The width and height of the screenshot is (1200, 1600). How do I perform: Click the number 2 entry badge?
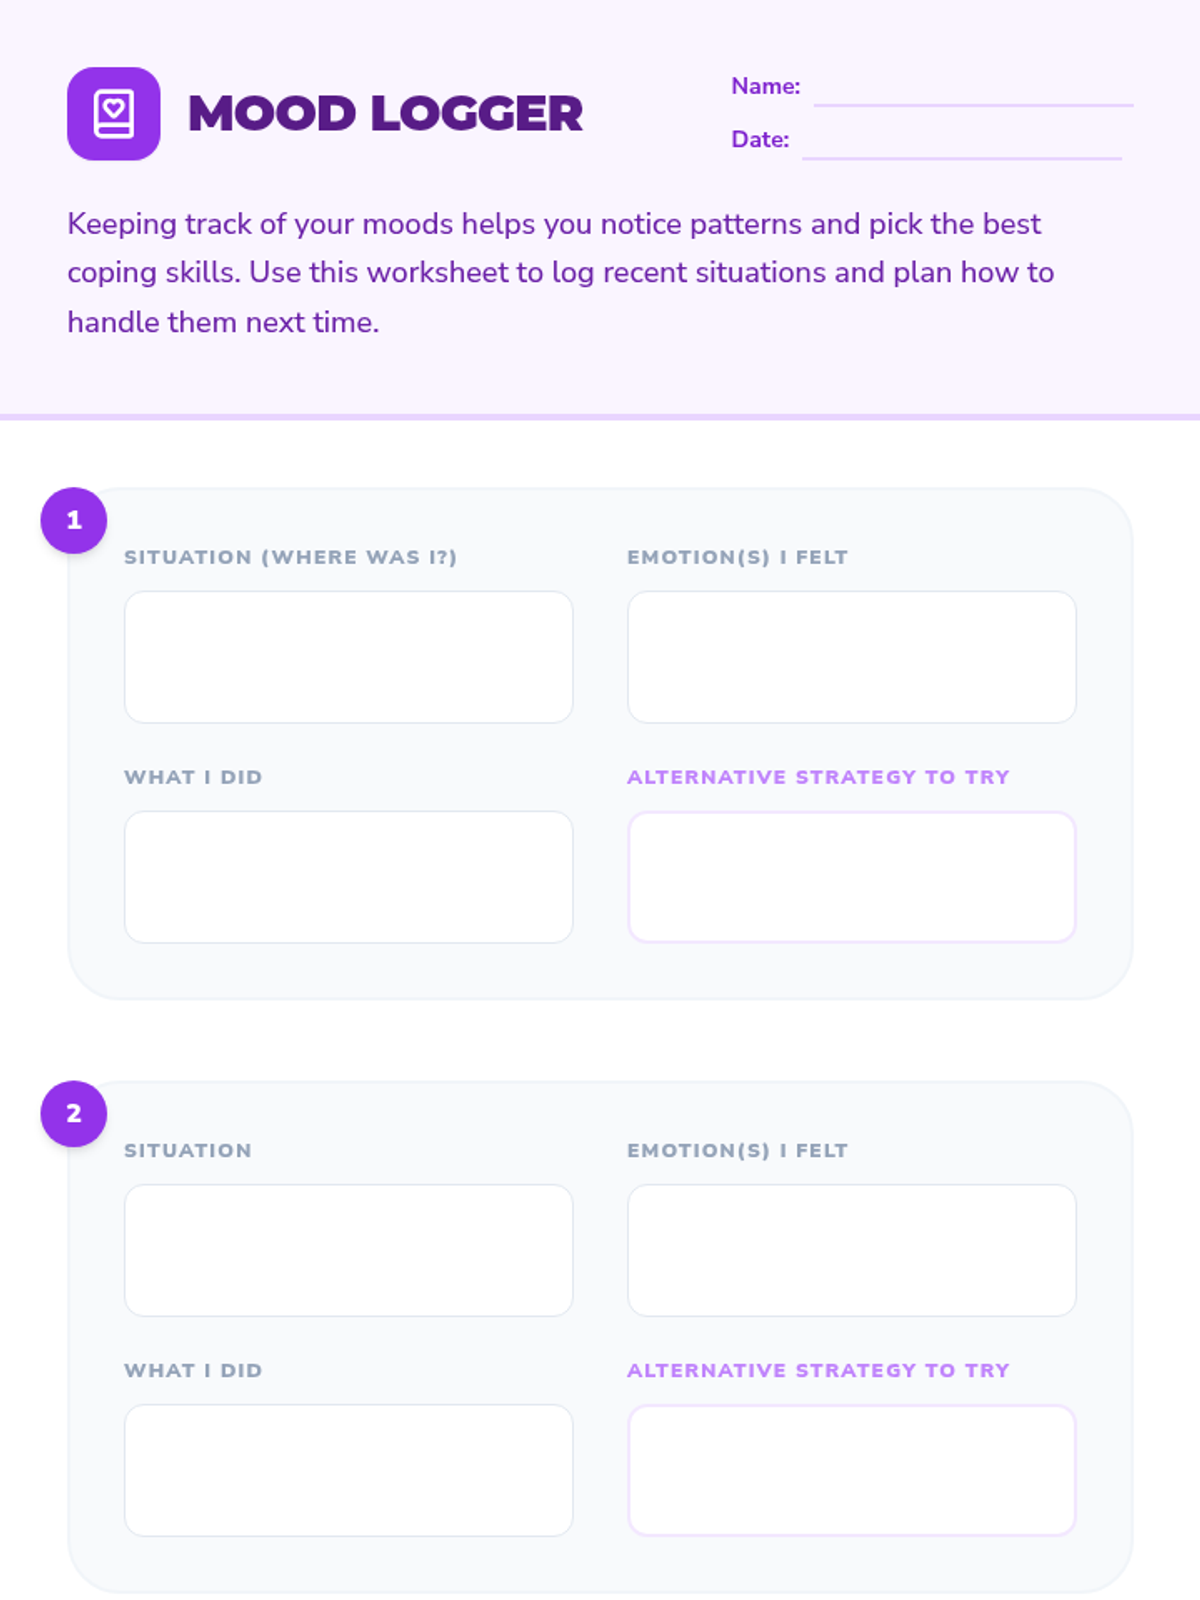(x=74, y=1113)
